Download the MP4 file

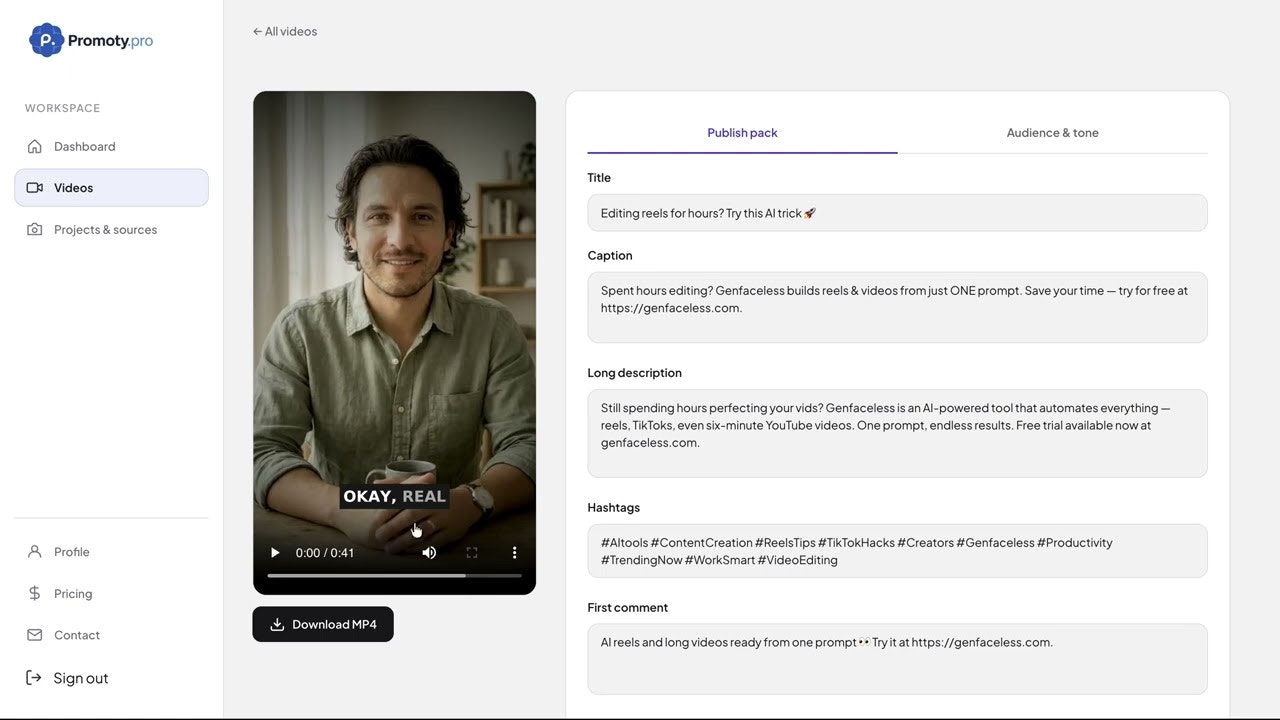(323, 624)
